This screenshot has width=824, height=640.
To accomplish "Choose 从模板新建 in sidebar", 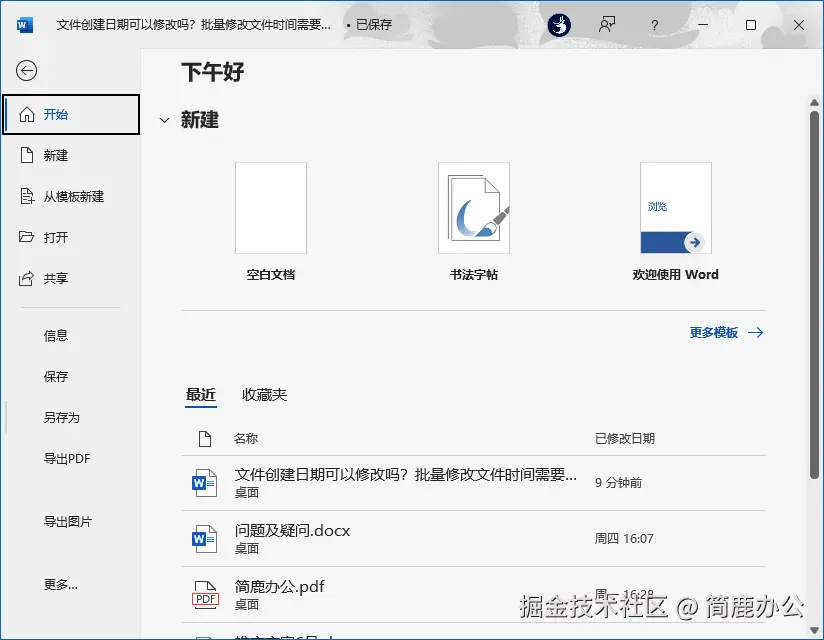I will point(71,197).
